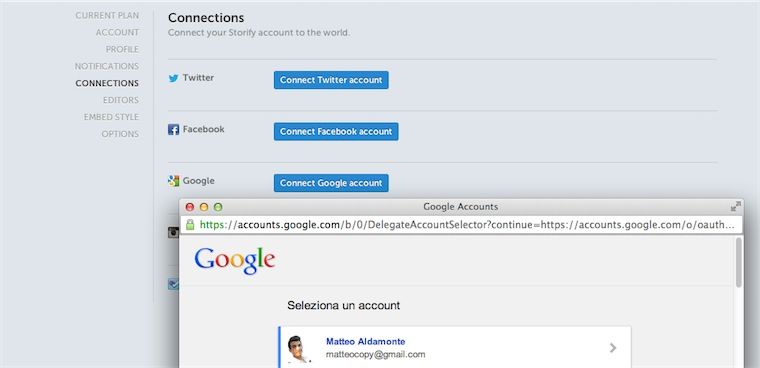Click the Connections page heading
Screen dimensions: 760x368
(206, 18)
